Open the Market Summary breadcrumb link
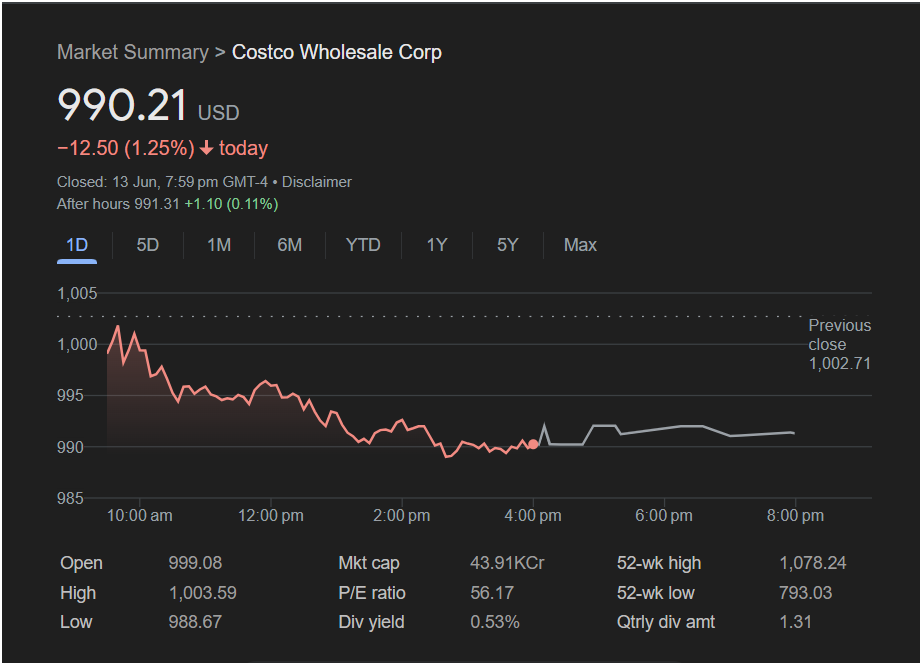922x665 pixels. (133, 52)
